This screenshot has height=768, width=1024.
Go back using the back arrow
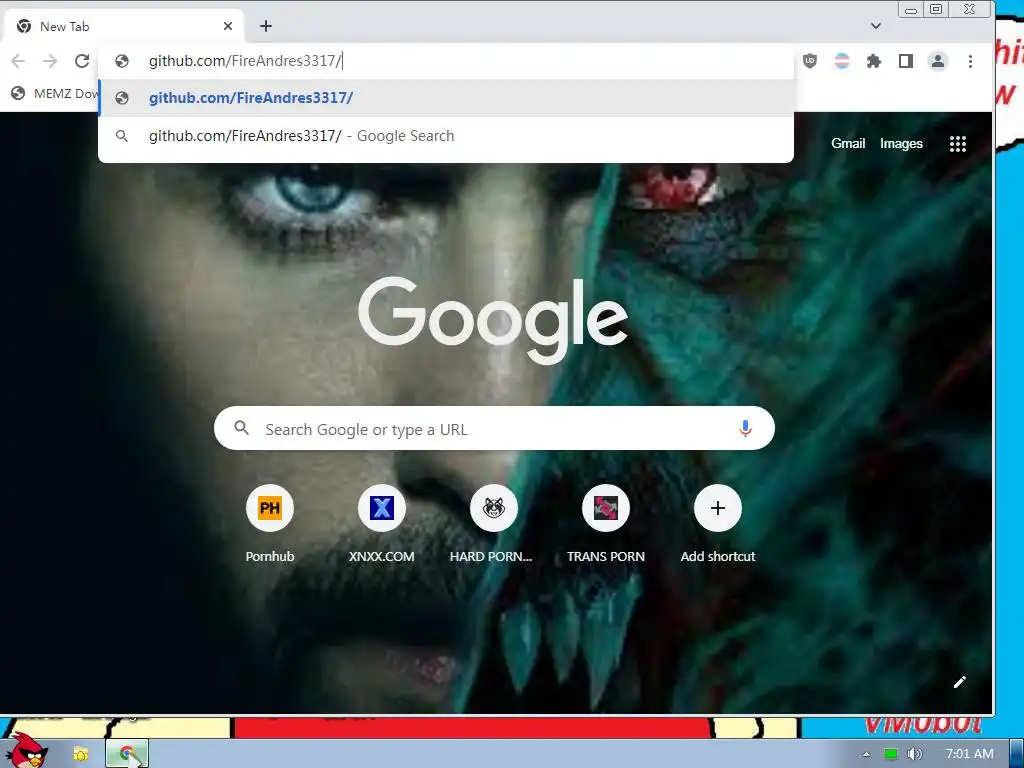[x=18, y=61]
